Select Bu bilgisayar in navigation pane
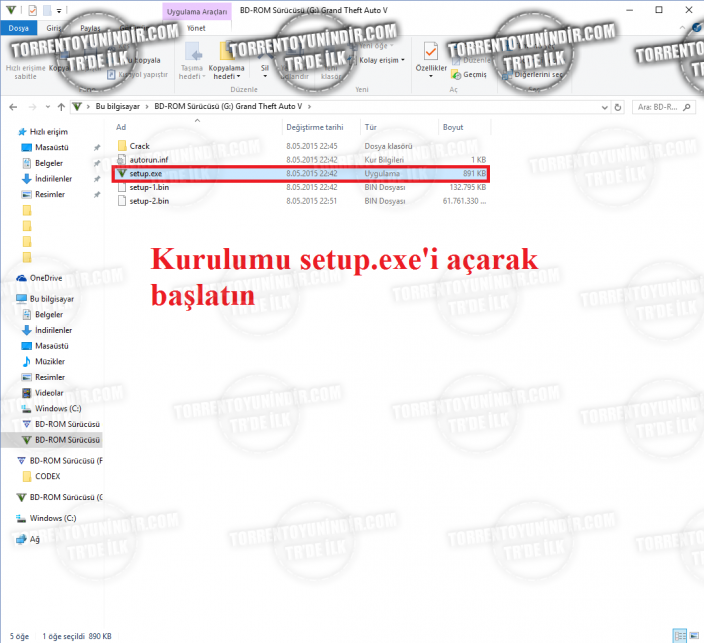The height and width of the screenshot is (643, 704). coord(52,299)
